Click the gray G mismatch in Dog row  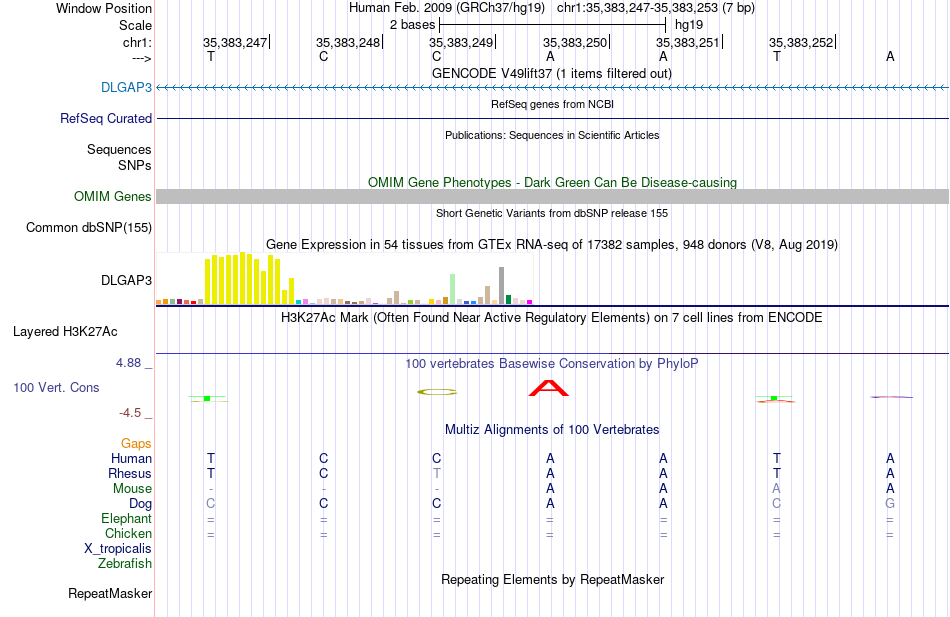pos(890,504)
